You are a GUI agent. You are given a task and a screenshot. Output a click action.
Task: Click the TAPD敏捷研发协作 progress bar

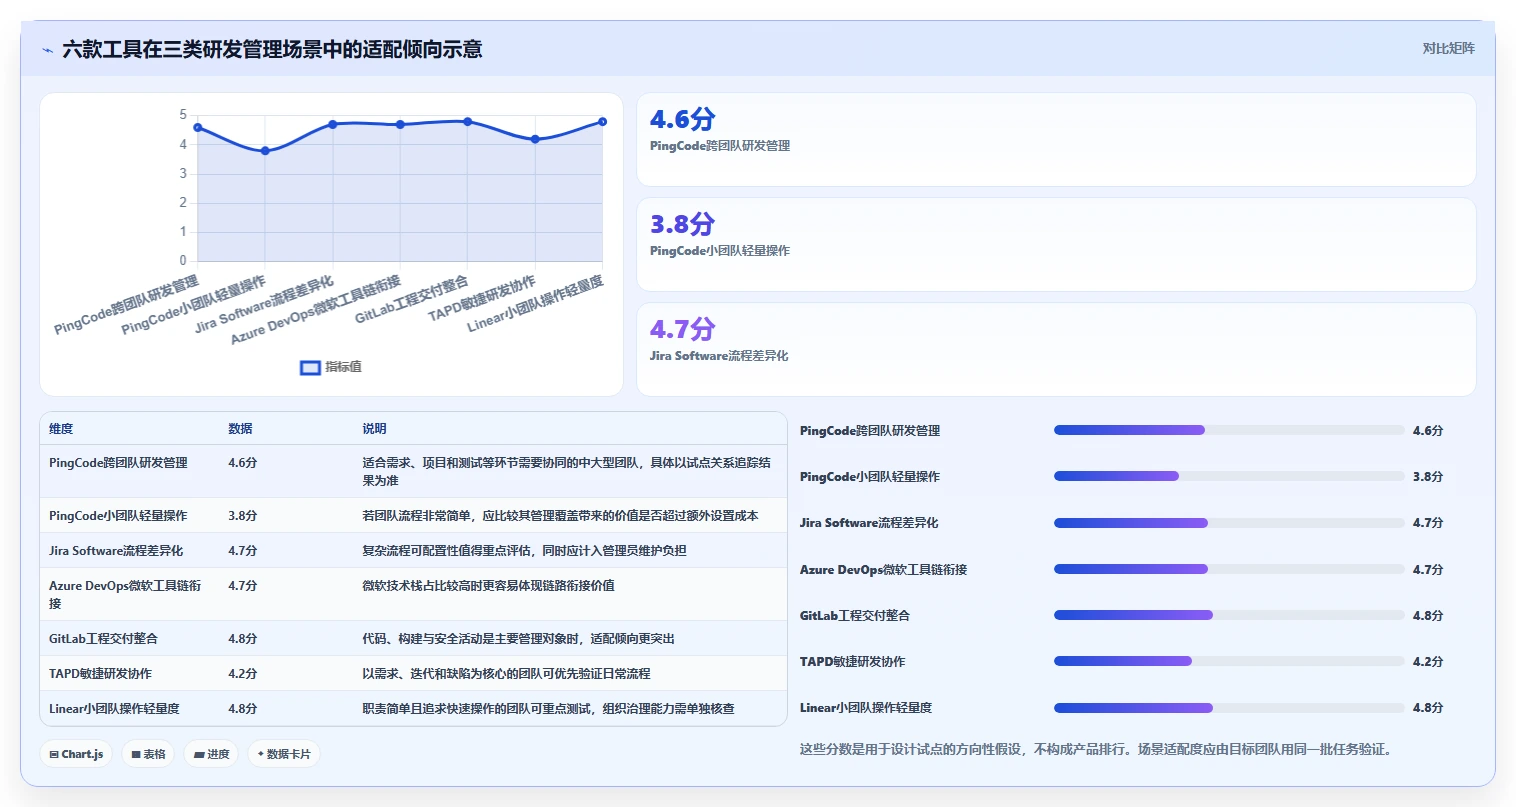click(1229, 661)
